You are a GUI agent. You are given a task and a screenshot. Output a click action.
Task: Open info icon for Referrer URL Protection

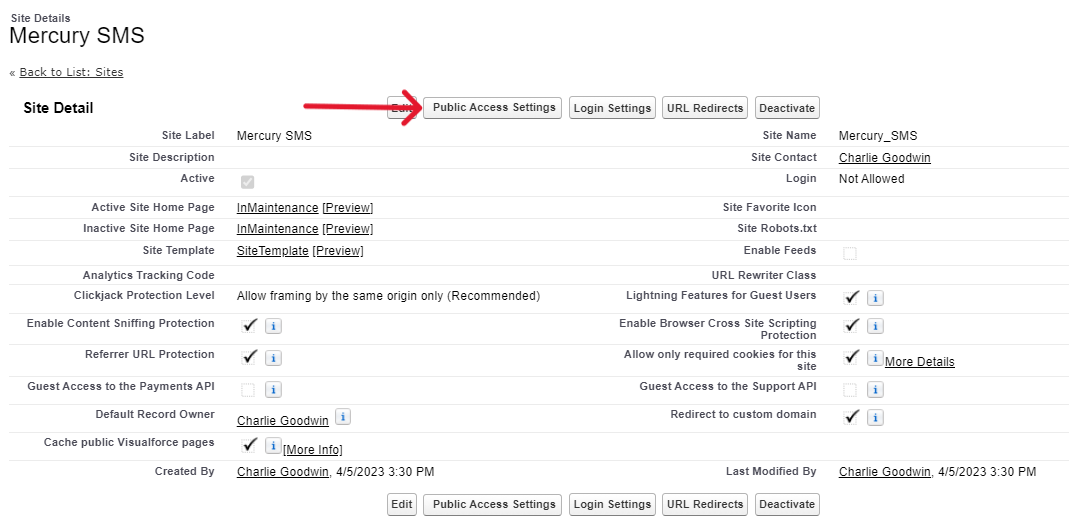tap(273, 358)
